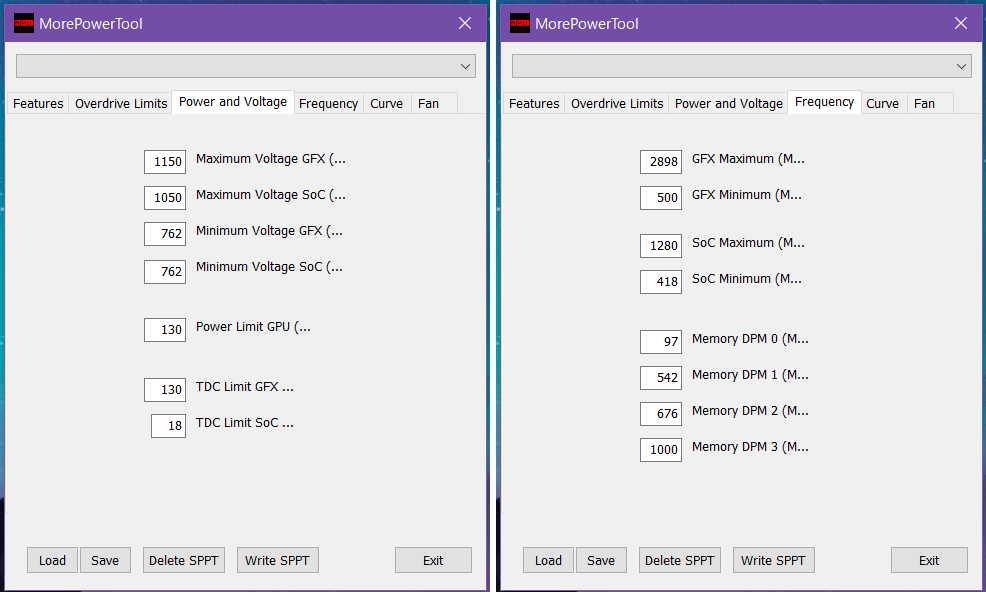Click Save button in left window
This screenshot has height=592, width=986.
(105, 560)
